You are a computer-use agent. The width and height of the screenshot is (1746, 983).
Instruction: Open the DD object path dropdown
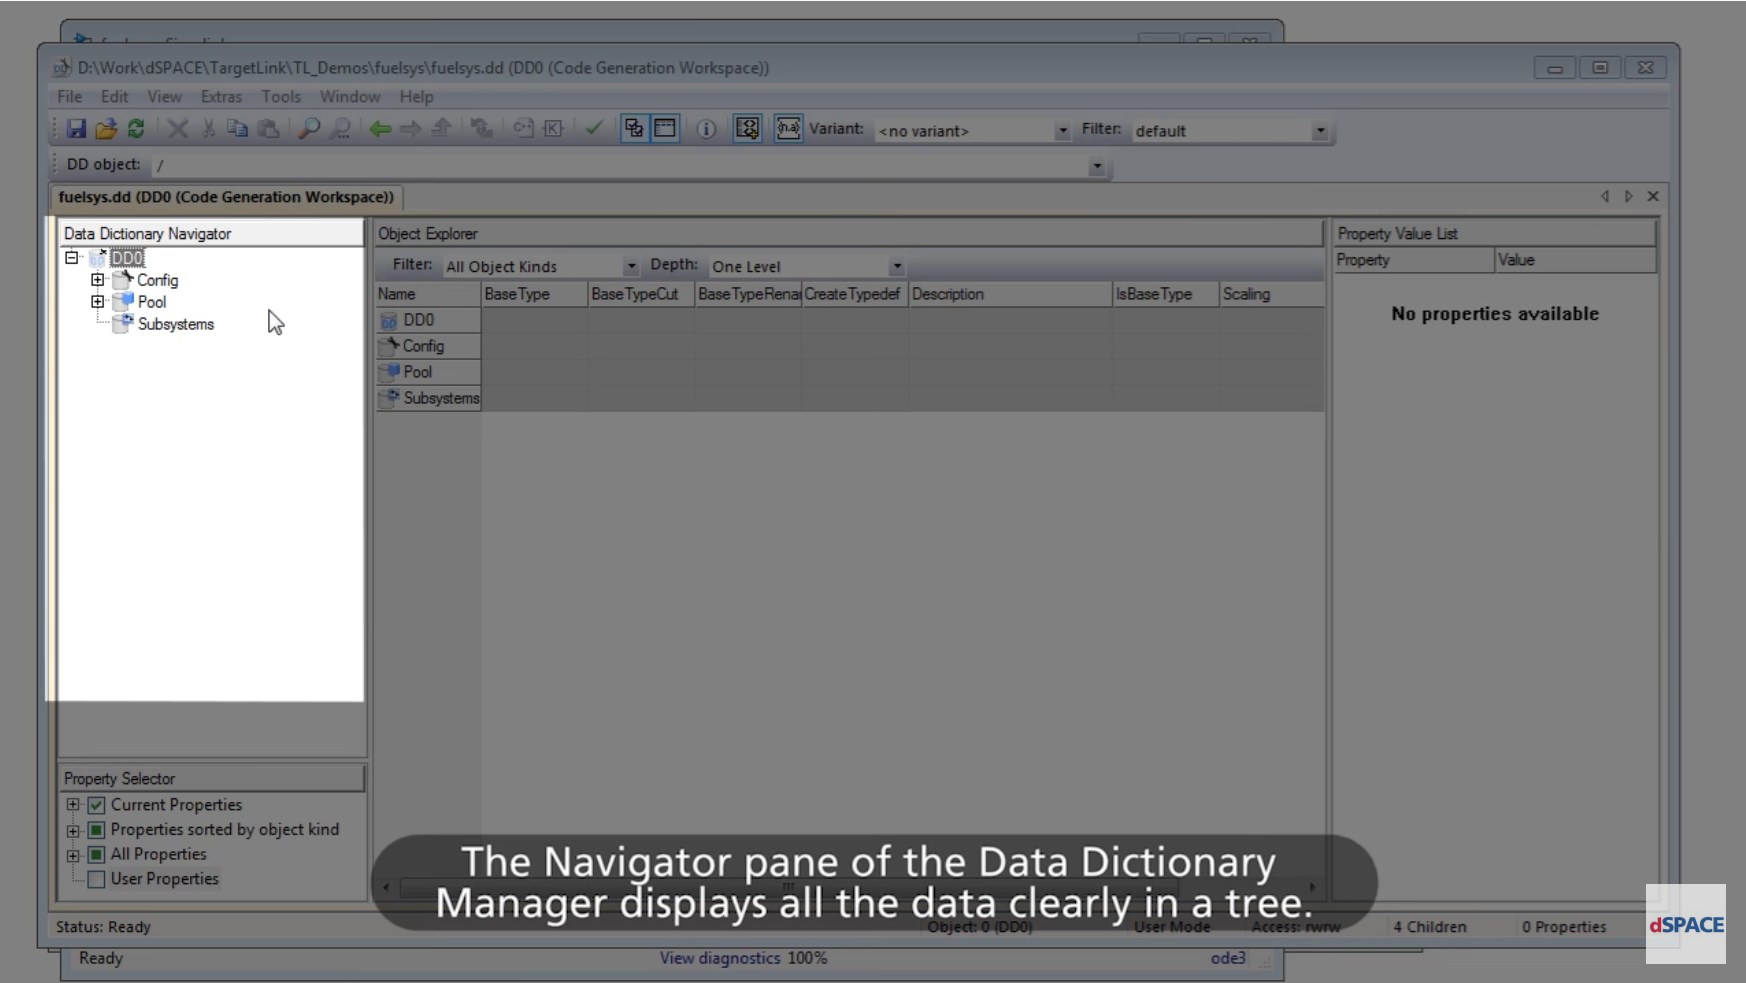[1097, 166]
